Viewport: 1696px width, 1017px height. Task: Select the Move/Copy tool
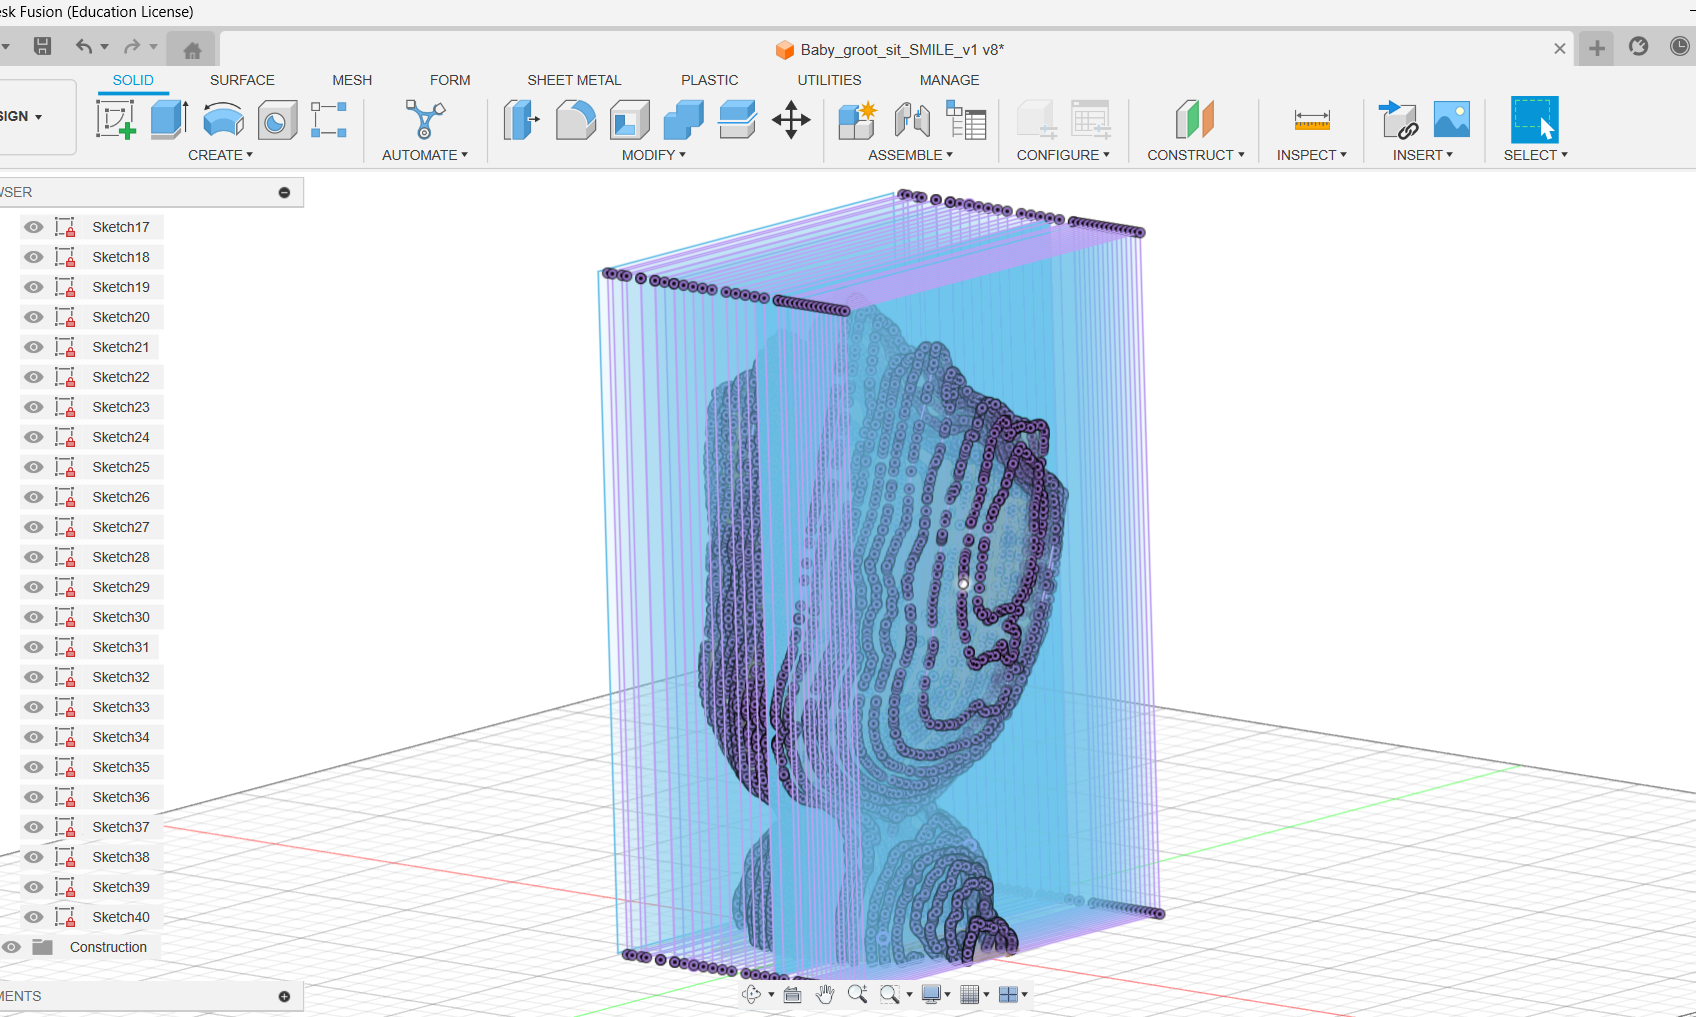[x=791, y=120]
